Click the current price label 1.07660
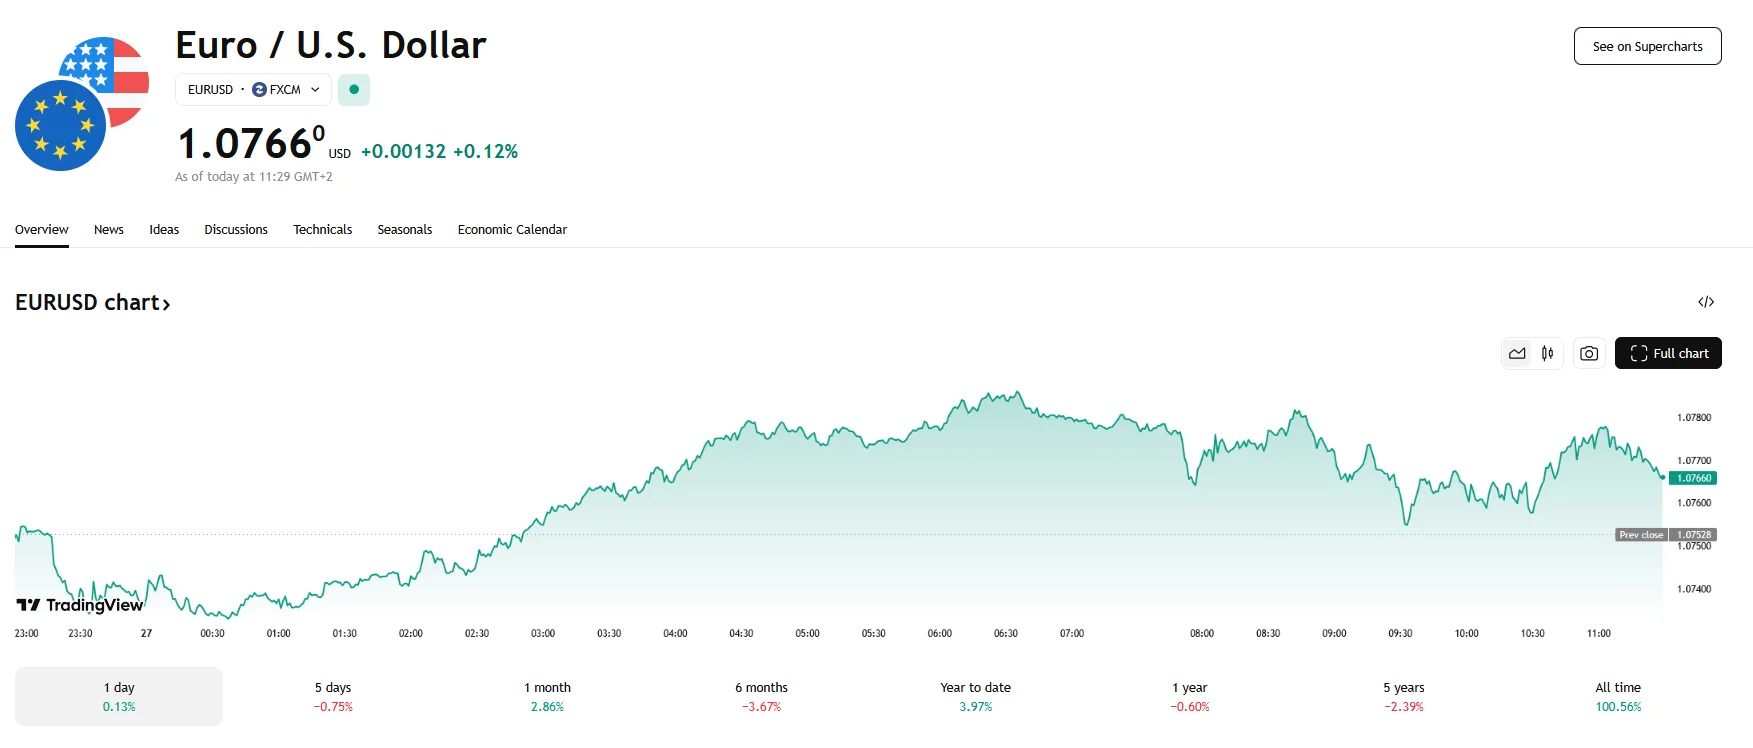Viewport: 1753px width, 748px height. click(x=1693, y=478)
